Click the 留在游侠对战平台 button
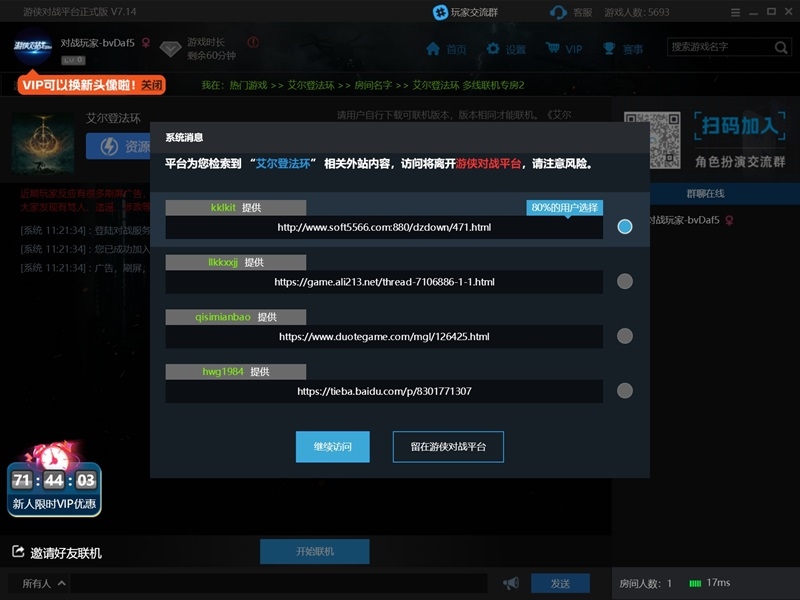 coord(448,447)
